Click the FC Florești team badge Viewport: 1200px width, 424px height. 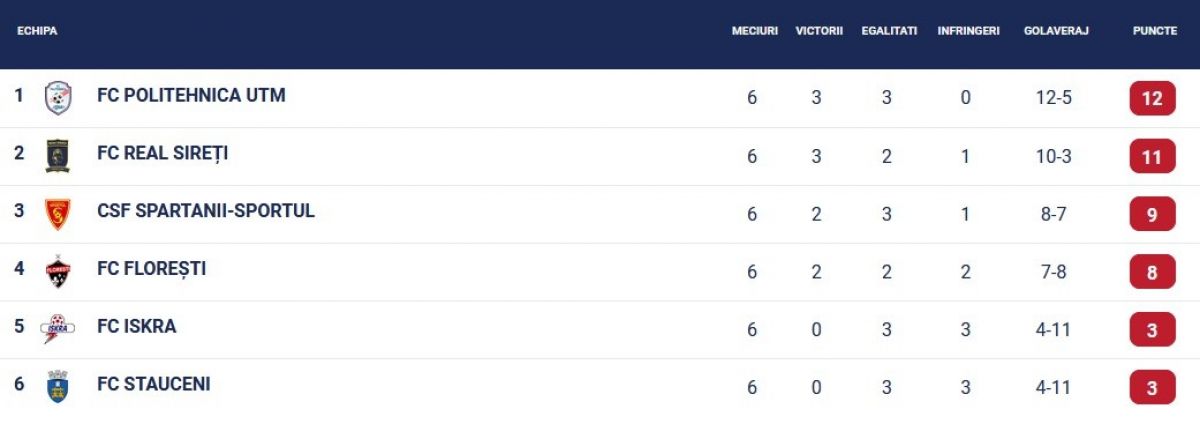click(58, 272)
